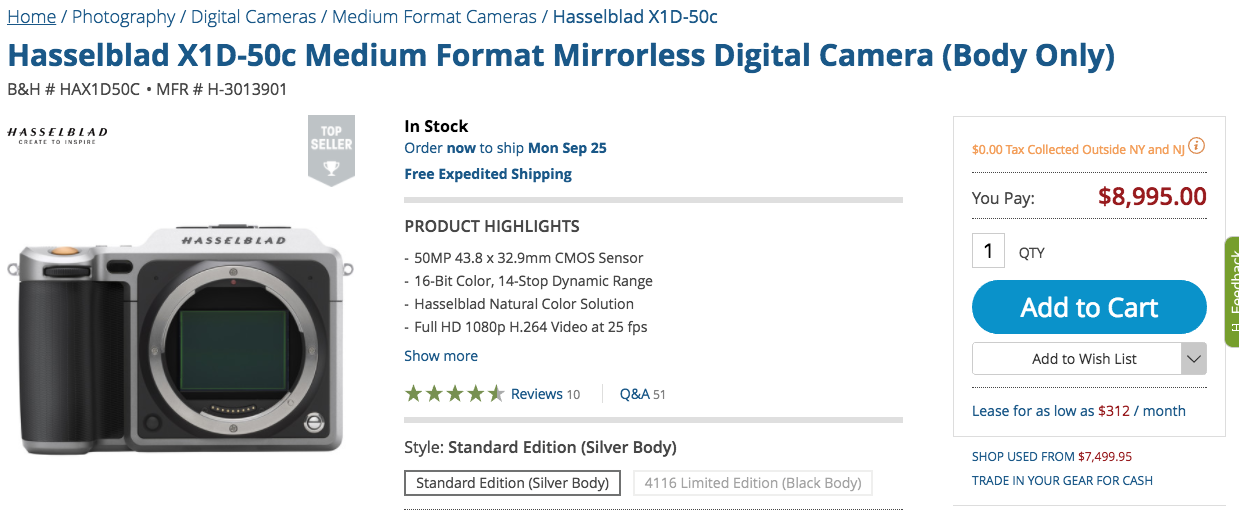
Task: Click Add to Wish List button
Action: tap(1077, 359)
